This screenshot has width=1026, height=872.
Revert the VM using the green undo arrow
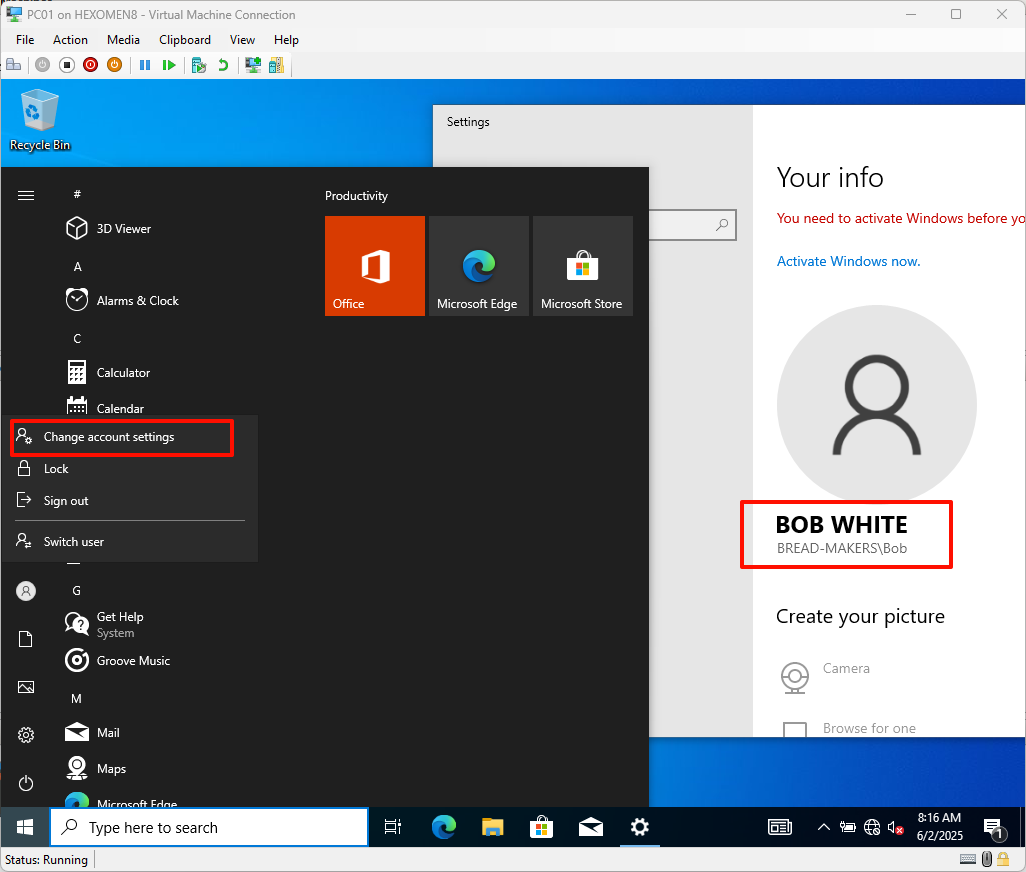click(x=223, y=65)
